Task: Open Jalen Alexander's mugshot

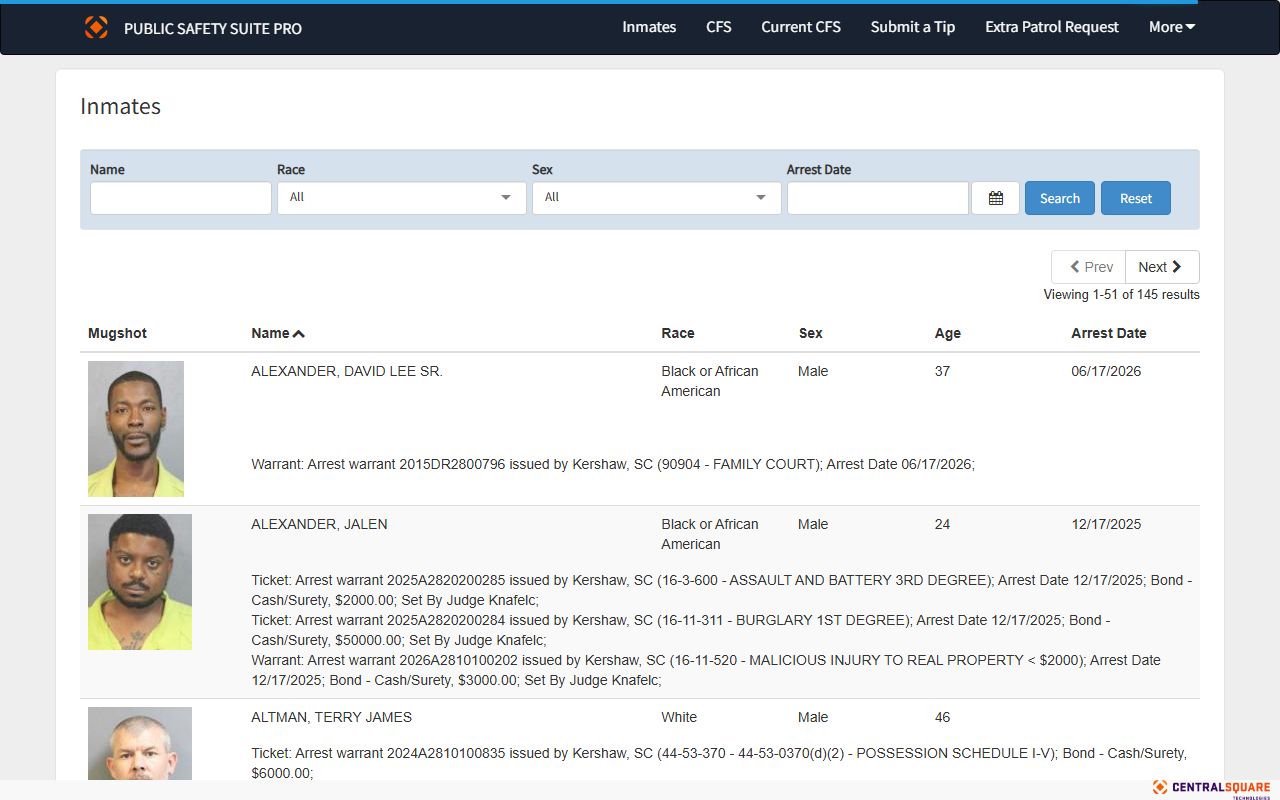Action: click(140, 582)
